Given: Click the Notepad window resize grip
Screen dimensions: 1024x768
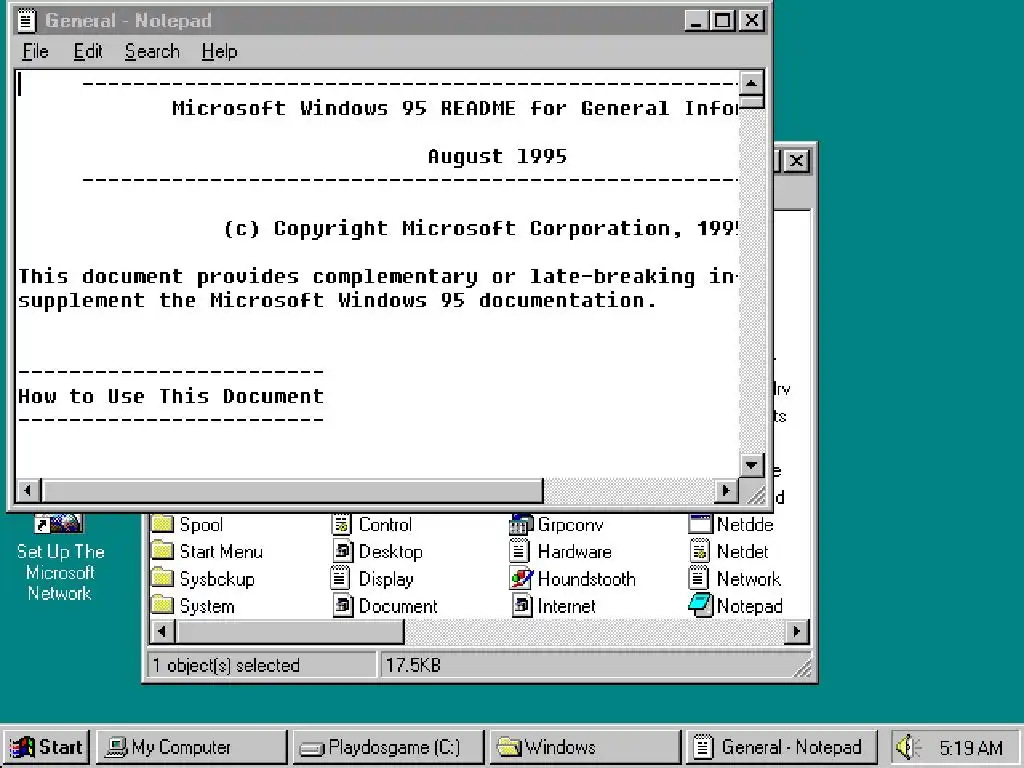Looking at the screenshot, I should tap(754, 494).
